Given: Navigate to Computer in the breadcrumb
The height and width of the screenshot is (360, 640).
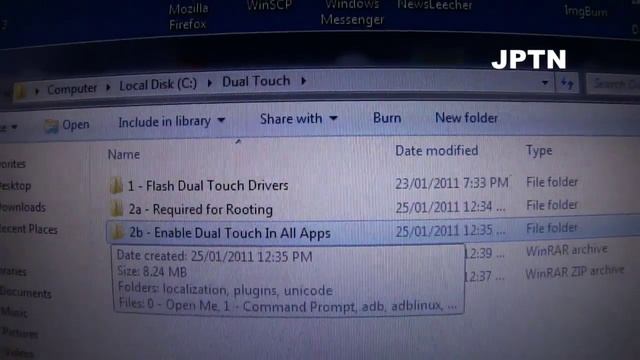Looking at the screenshot, I should click(x=72, y=89).
